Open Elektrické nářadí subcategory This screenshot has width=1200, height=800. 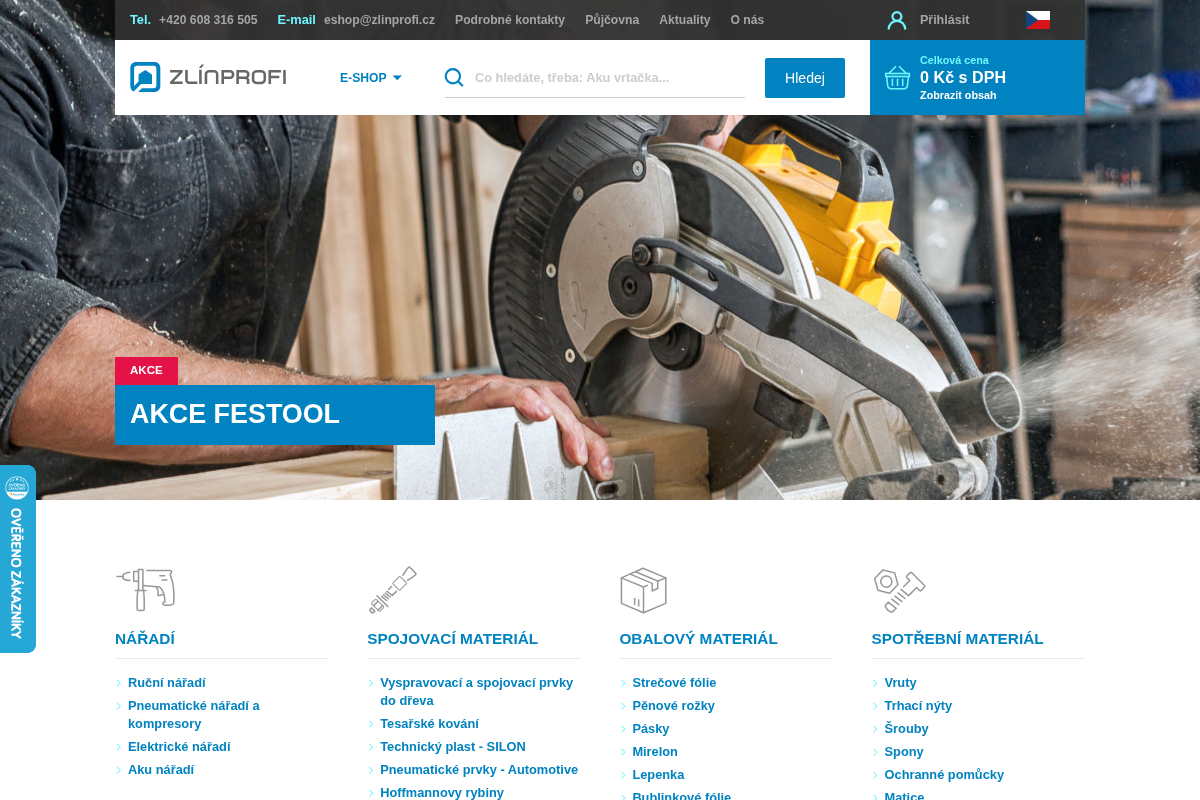pos(179,747)
